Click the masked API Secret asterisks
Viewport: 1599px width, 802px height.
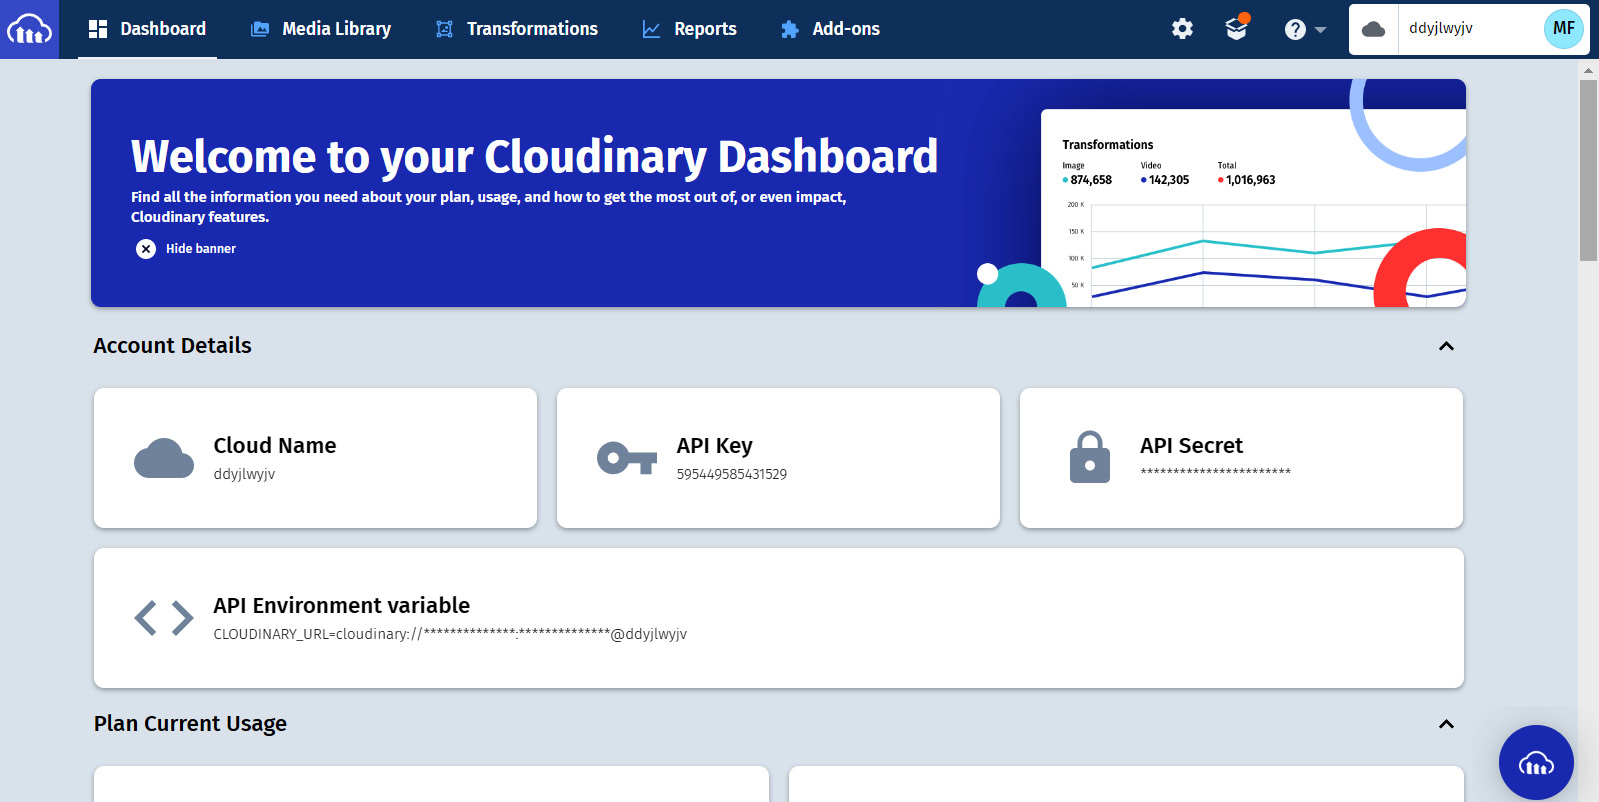coord(1215,472)
